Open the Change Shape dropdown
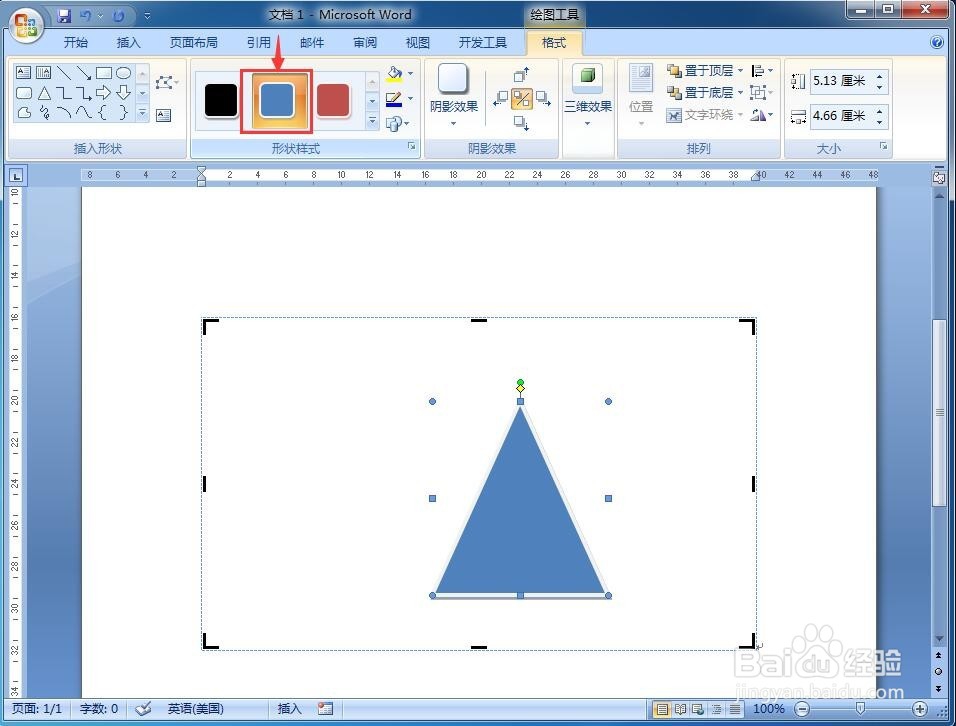The width and height of the screenshot is (956, 726). point(398,124)
